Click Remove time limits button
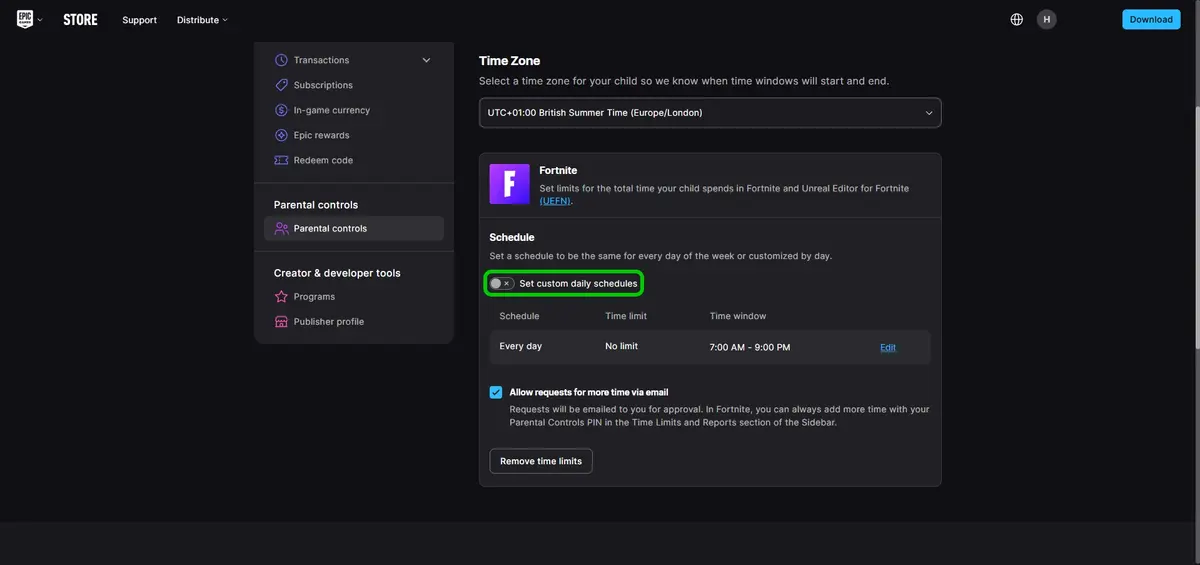 click(541, 461)
